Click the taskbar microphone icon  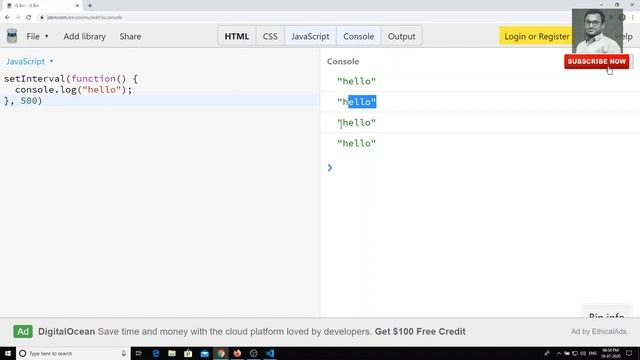pyautogui.click(x=124, y=353)
